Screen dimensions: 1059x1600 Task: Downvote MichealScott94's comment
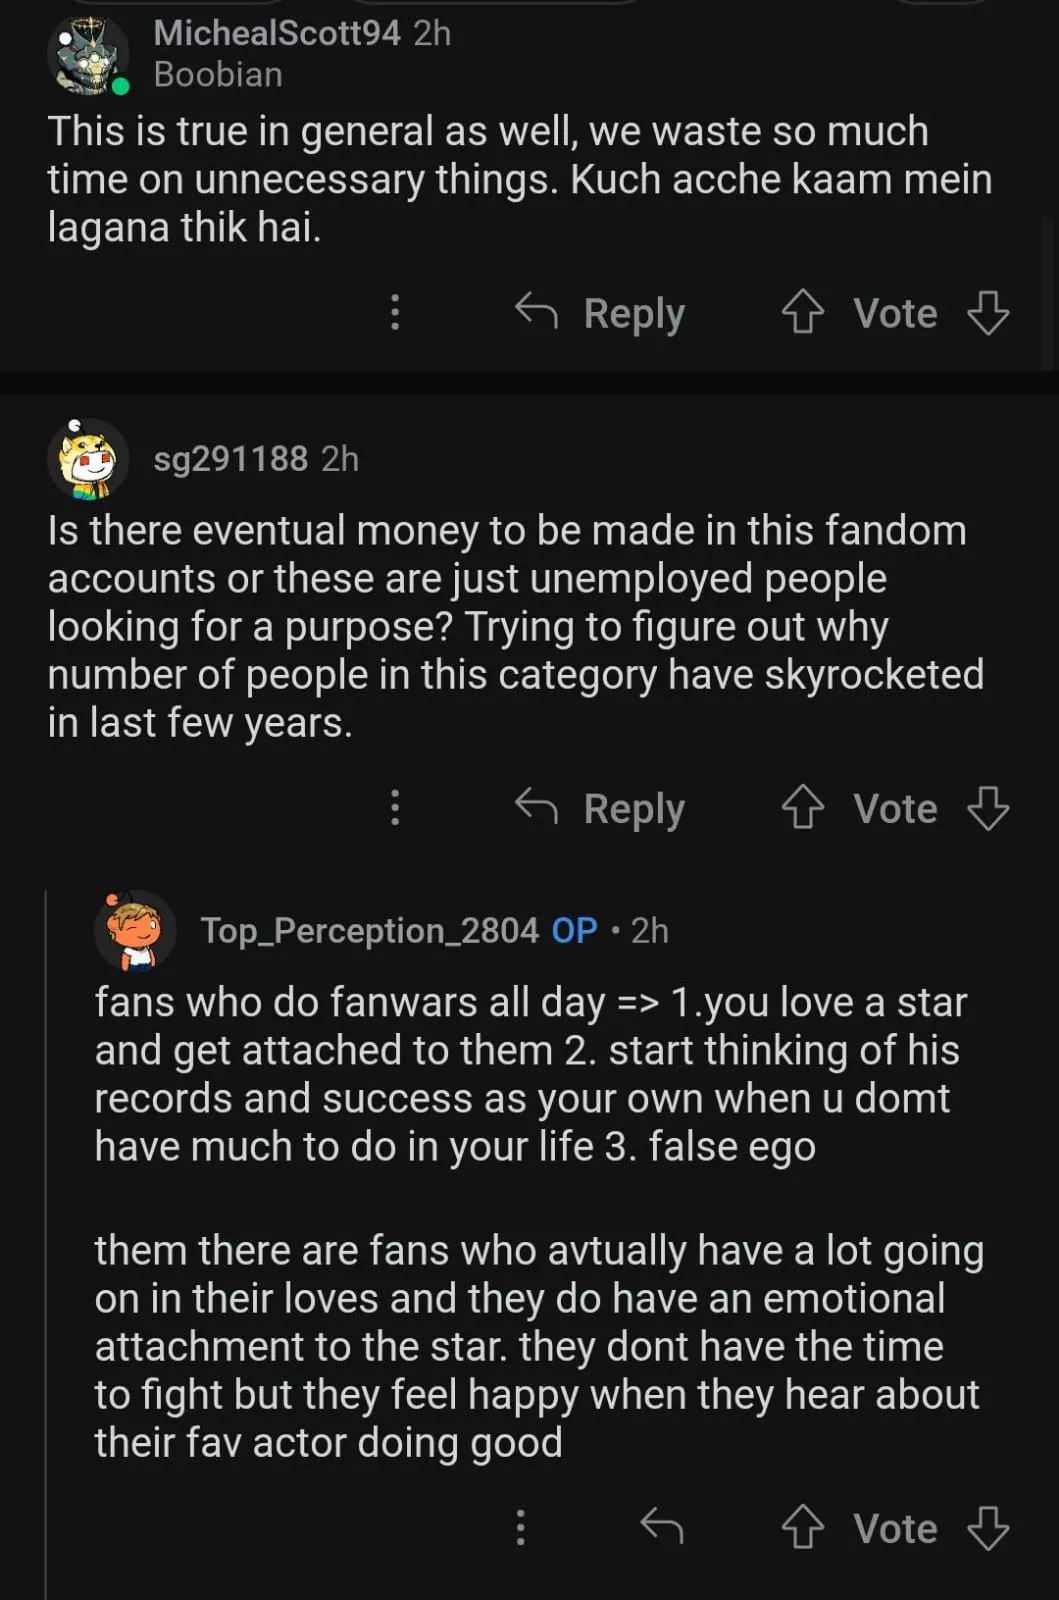[x=988, y=312]
